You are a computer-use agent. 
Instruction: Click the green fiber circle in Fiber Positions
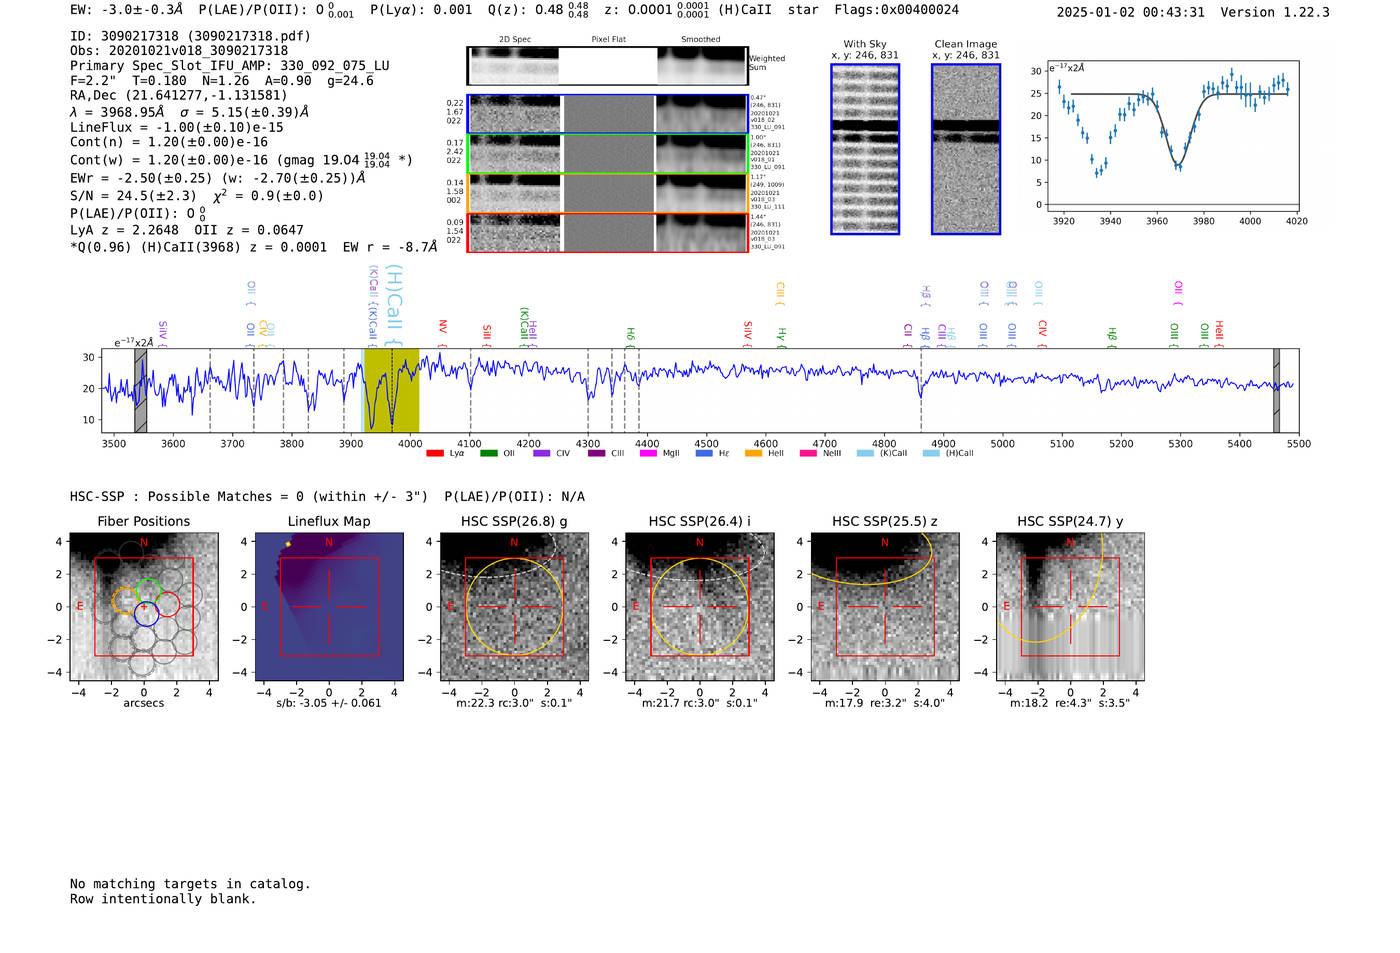[x=148, y=591]
